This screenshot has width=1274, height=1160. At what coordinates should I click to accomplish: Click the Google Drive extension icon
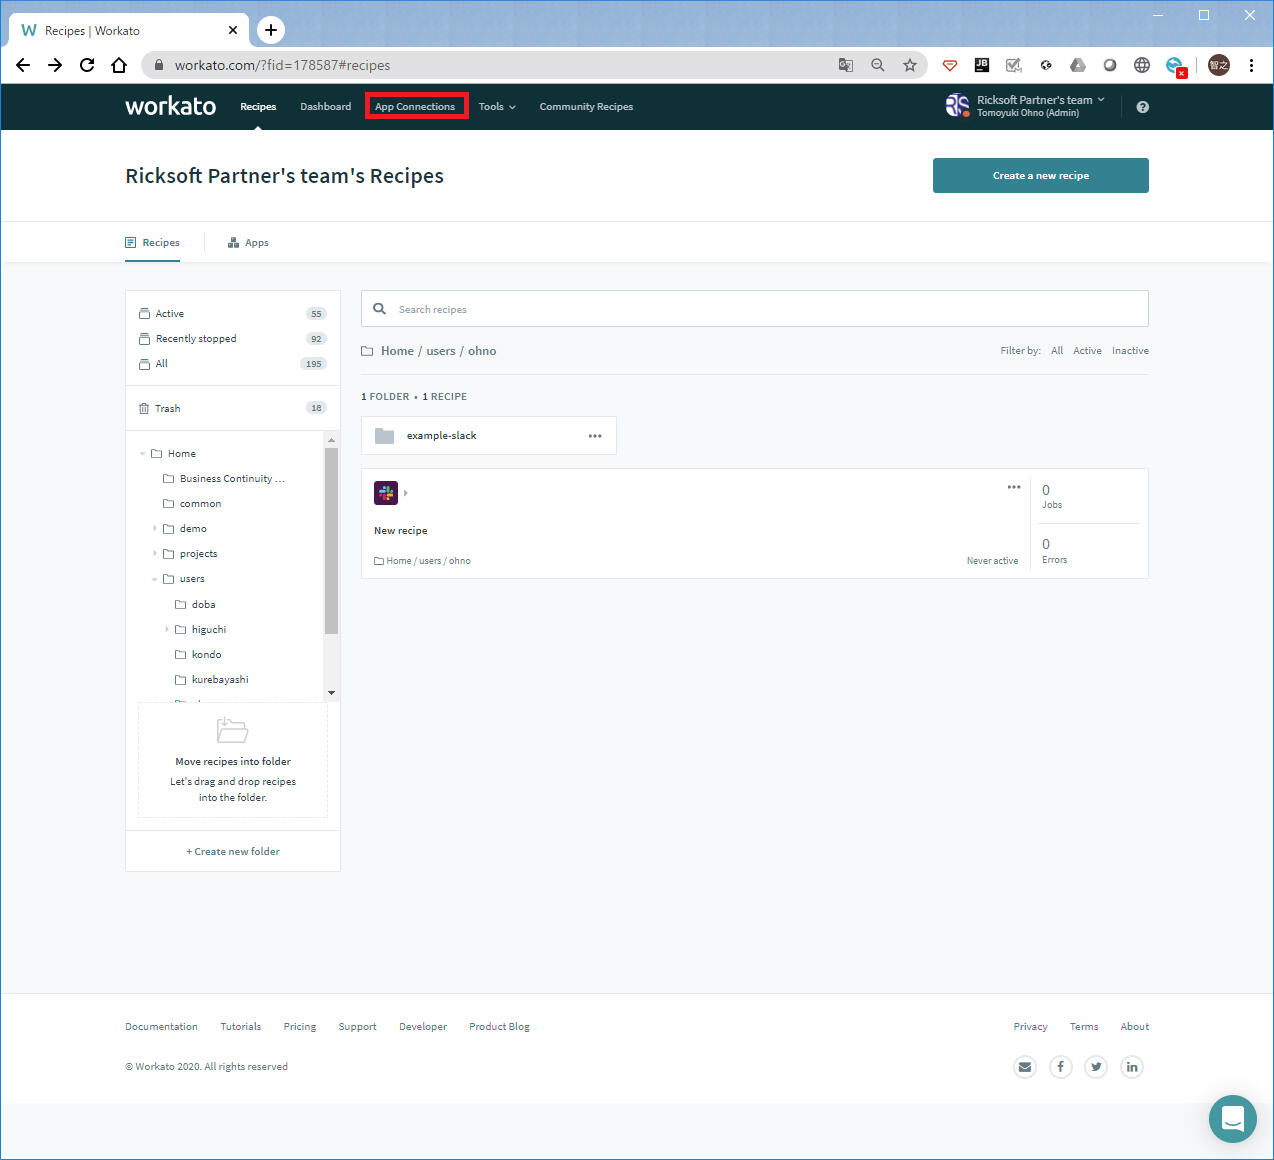click(1078, 65)
